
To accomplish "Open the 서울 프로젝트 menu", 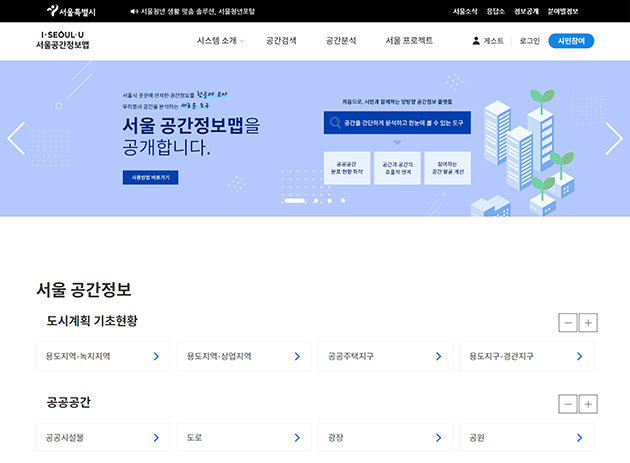I will click(x=409, y=41).
